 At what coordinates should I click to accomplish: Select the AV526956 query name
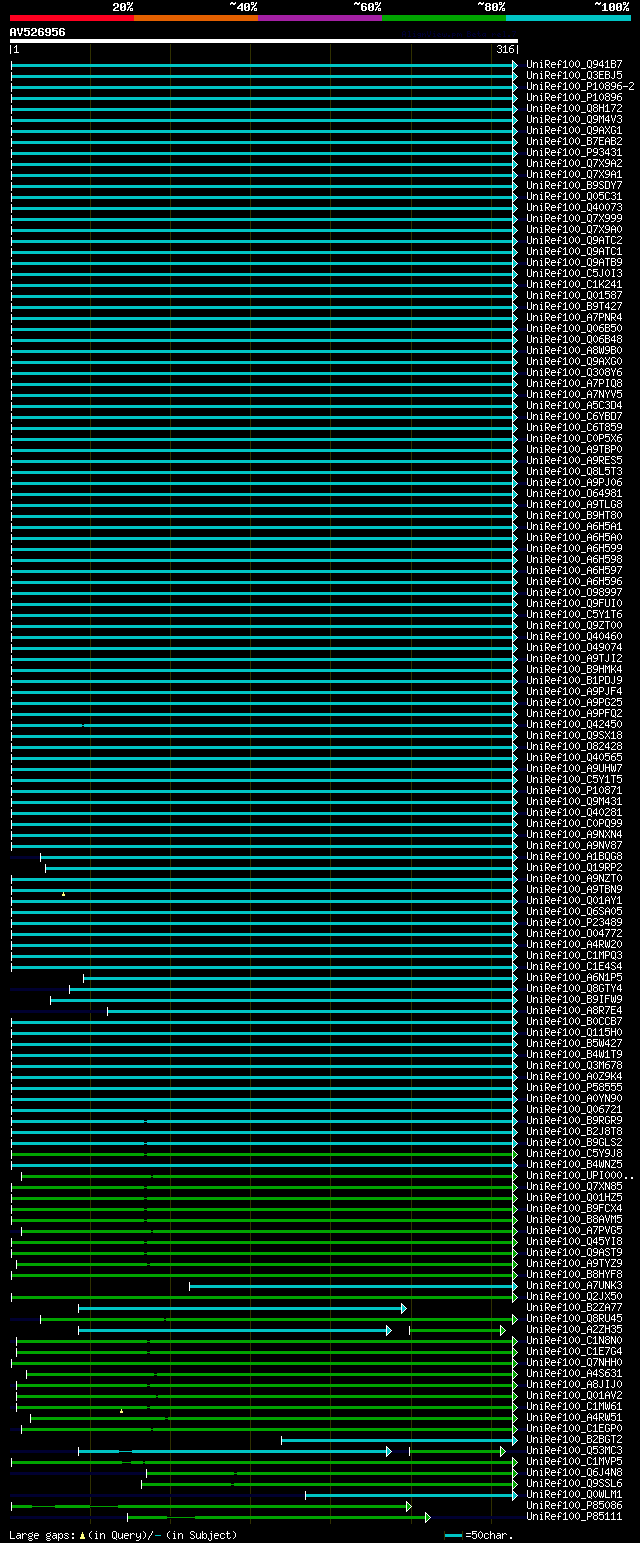pyautogui.click(x=38, y=32)
